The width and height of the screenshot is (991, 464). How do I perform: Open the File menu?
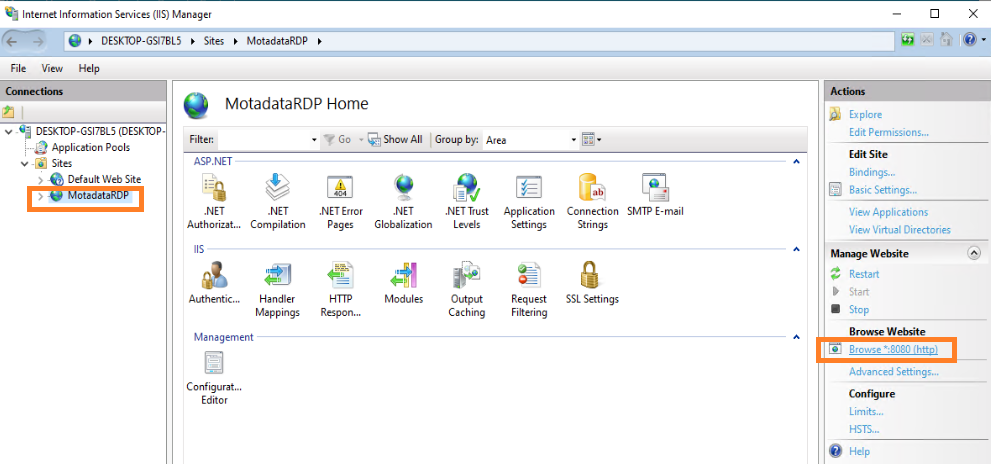pyautogui.click(x=18, y=68)
